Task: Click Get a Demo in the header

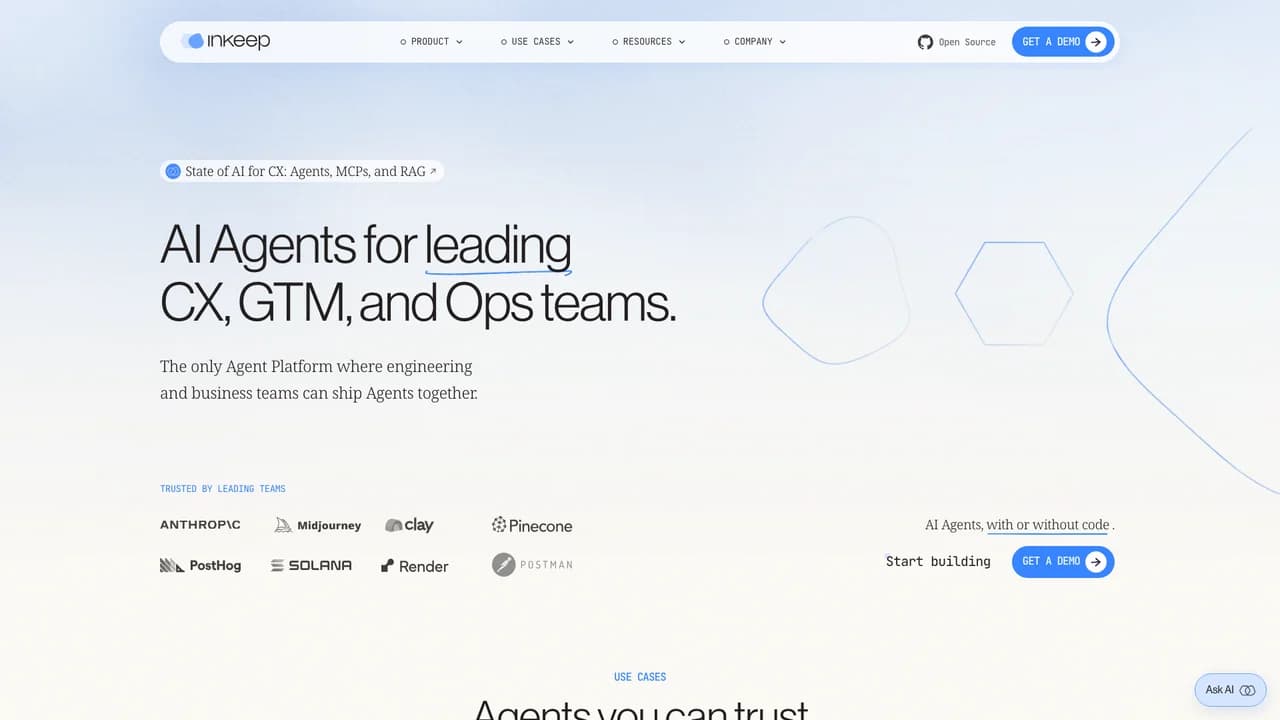Action: click(1063, 42)
